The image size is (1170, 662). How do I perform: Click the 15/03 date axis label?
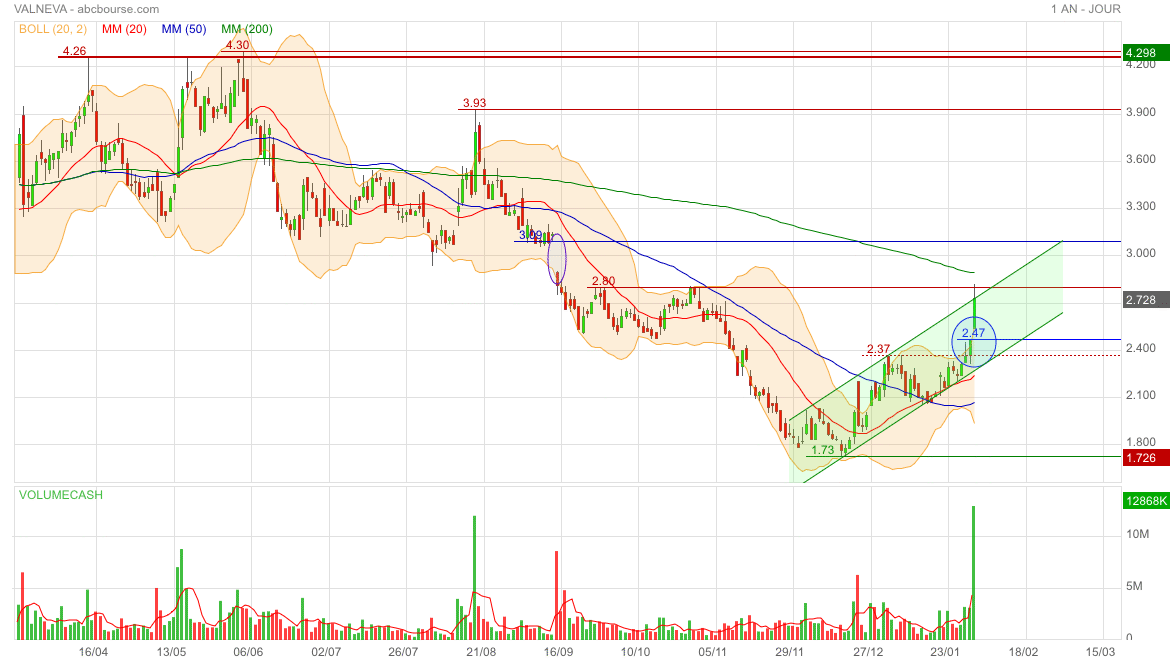[x=1101, y=652]
